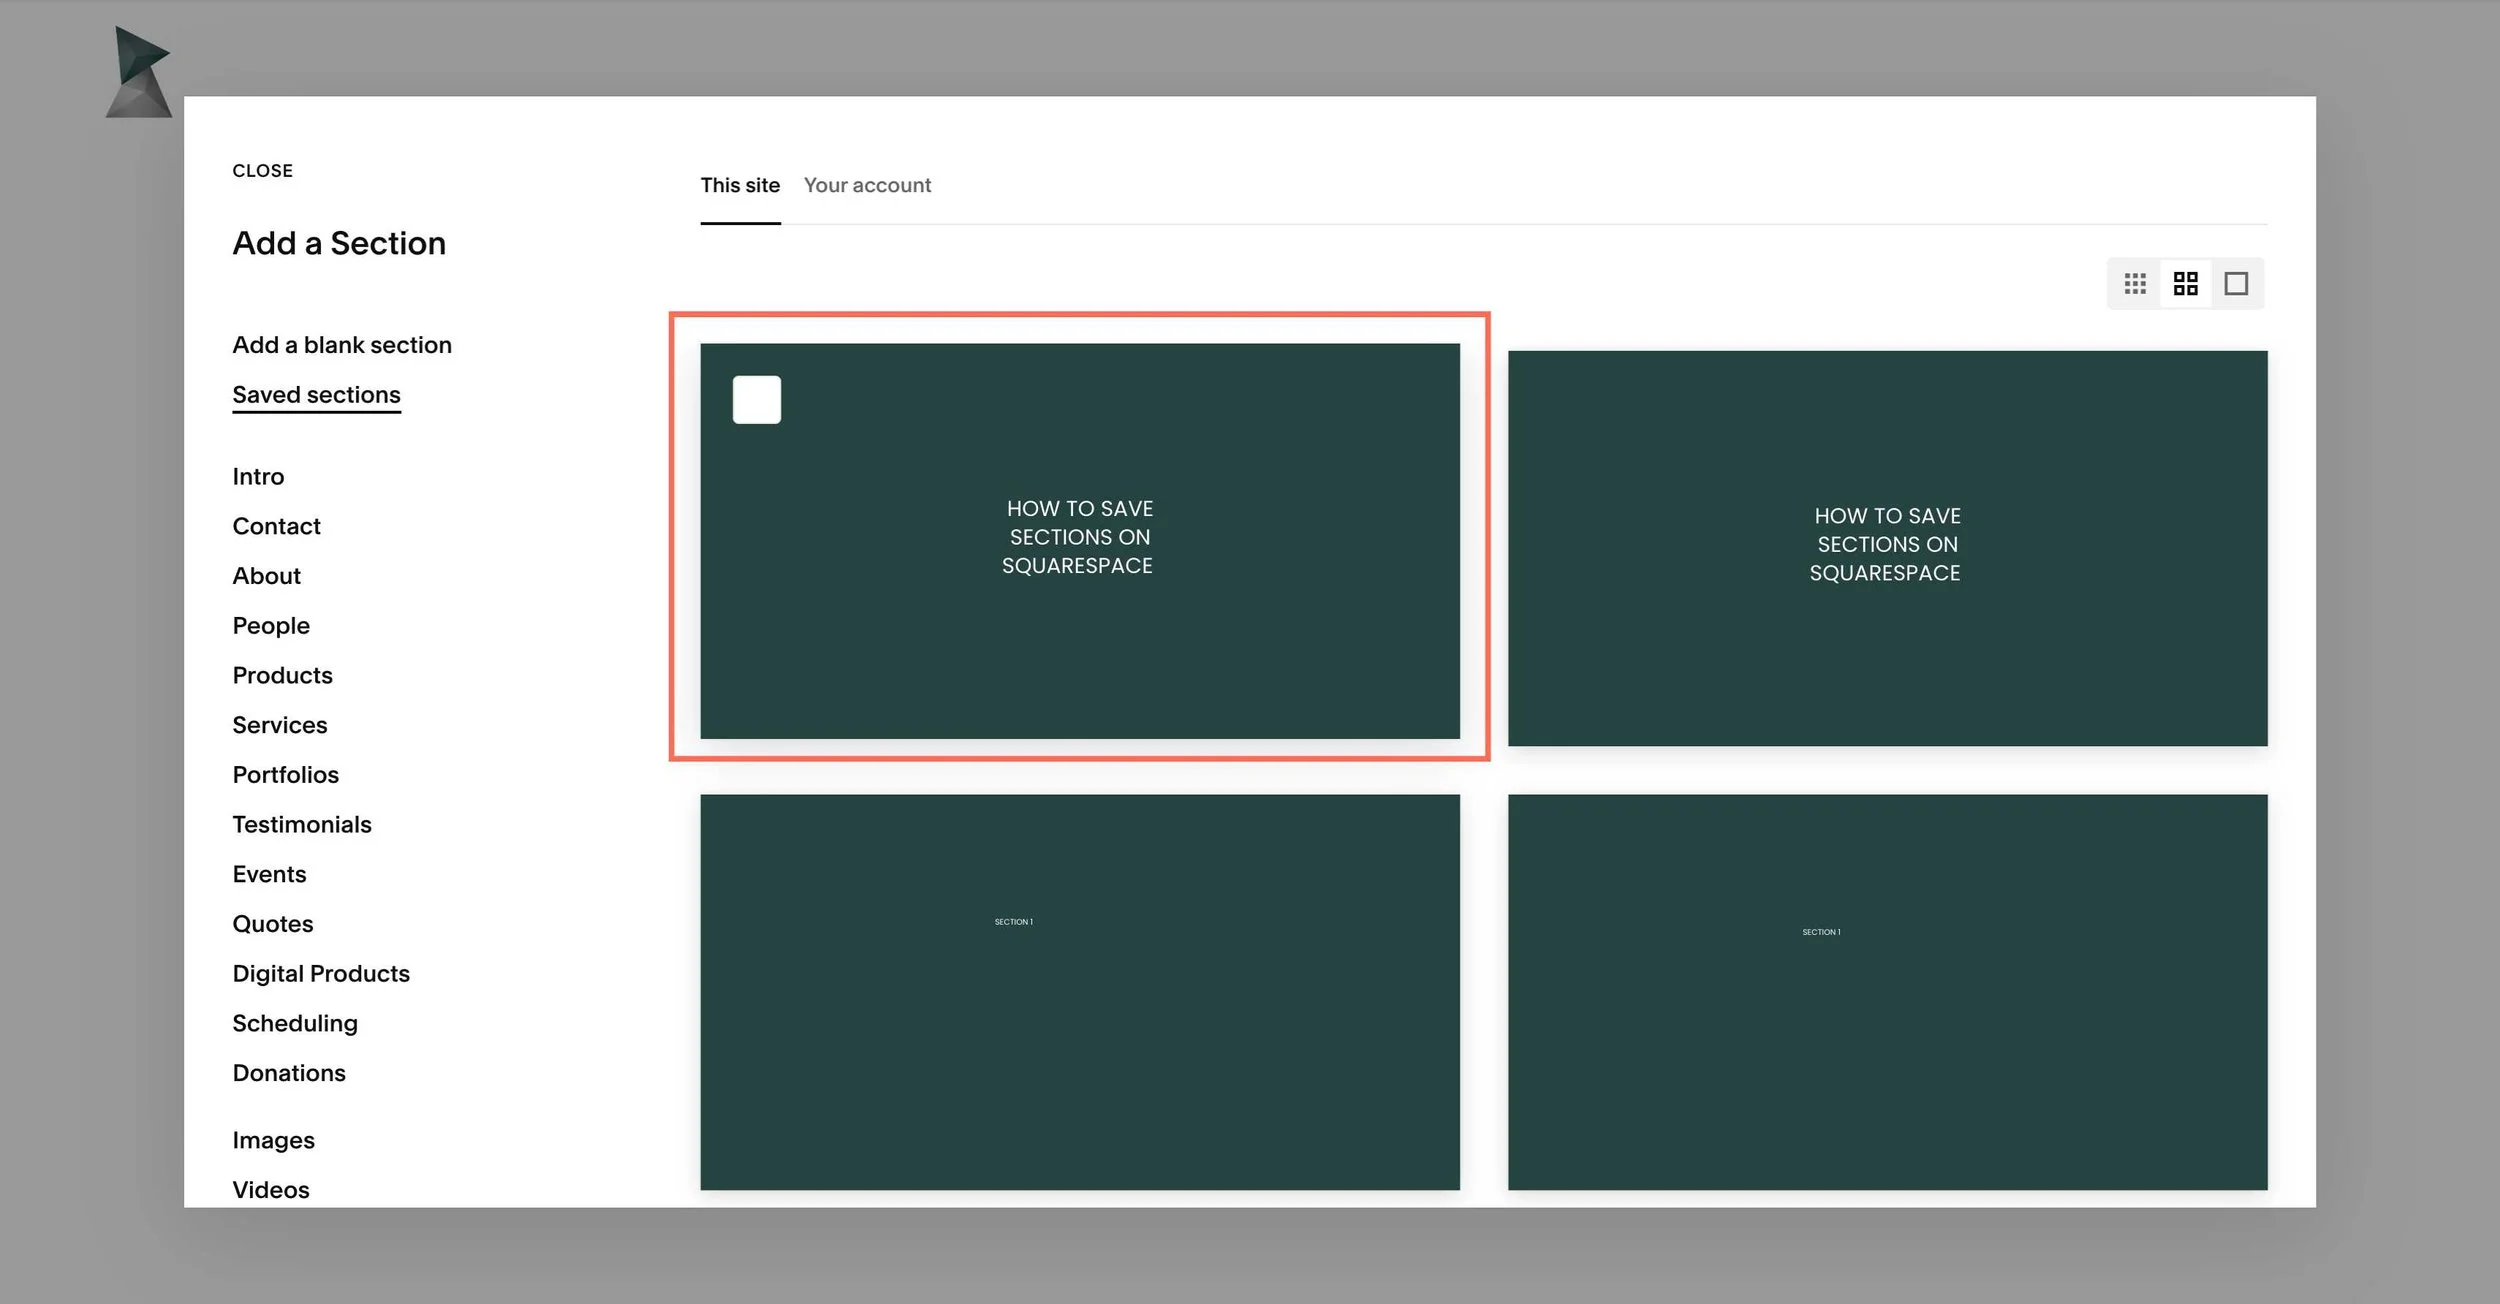Viewport: 2500px width, 1304px height.
Task: Click the triangular site logo
Action: coord(139,67)
